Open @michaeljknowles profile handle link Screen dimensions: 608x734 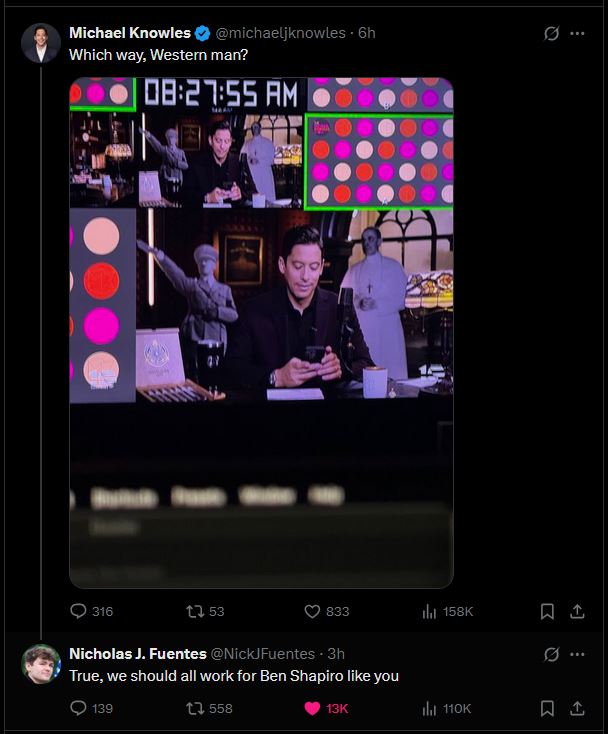click(x=280, y=33)
